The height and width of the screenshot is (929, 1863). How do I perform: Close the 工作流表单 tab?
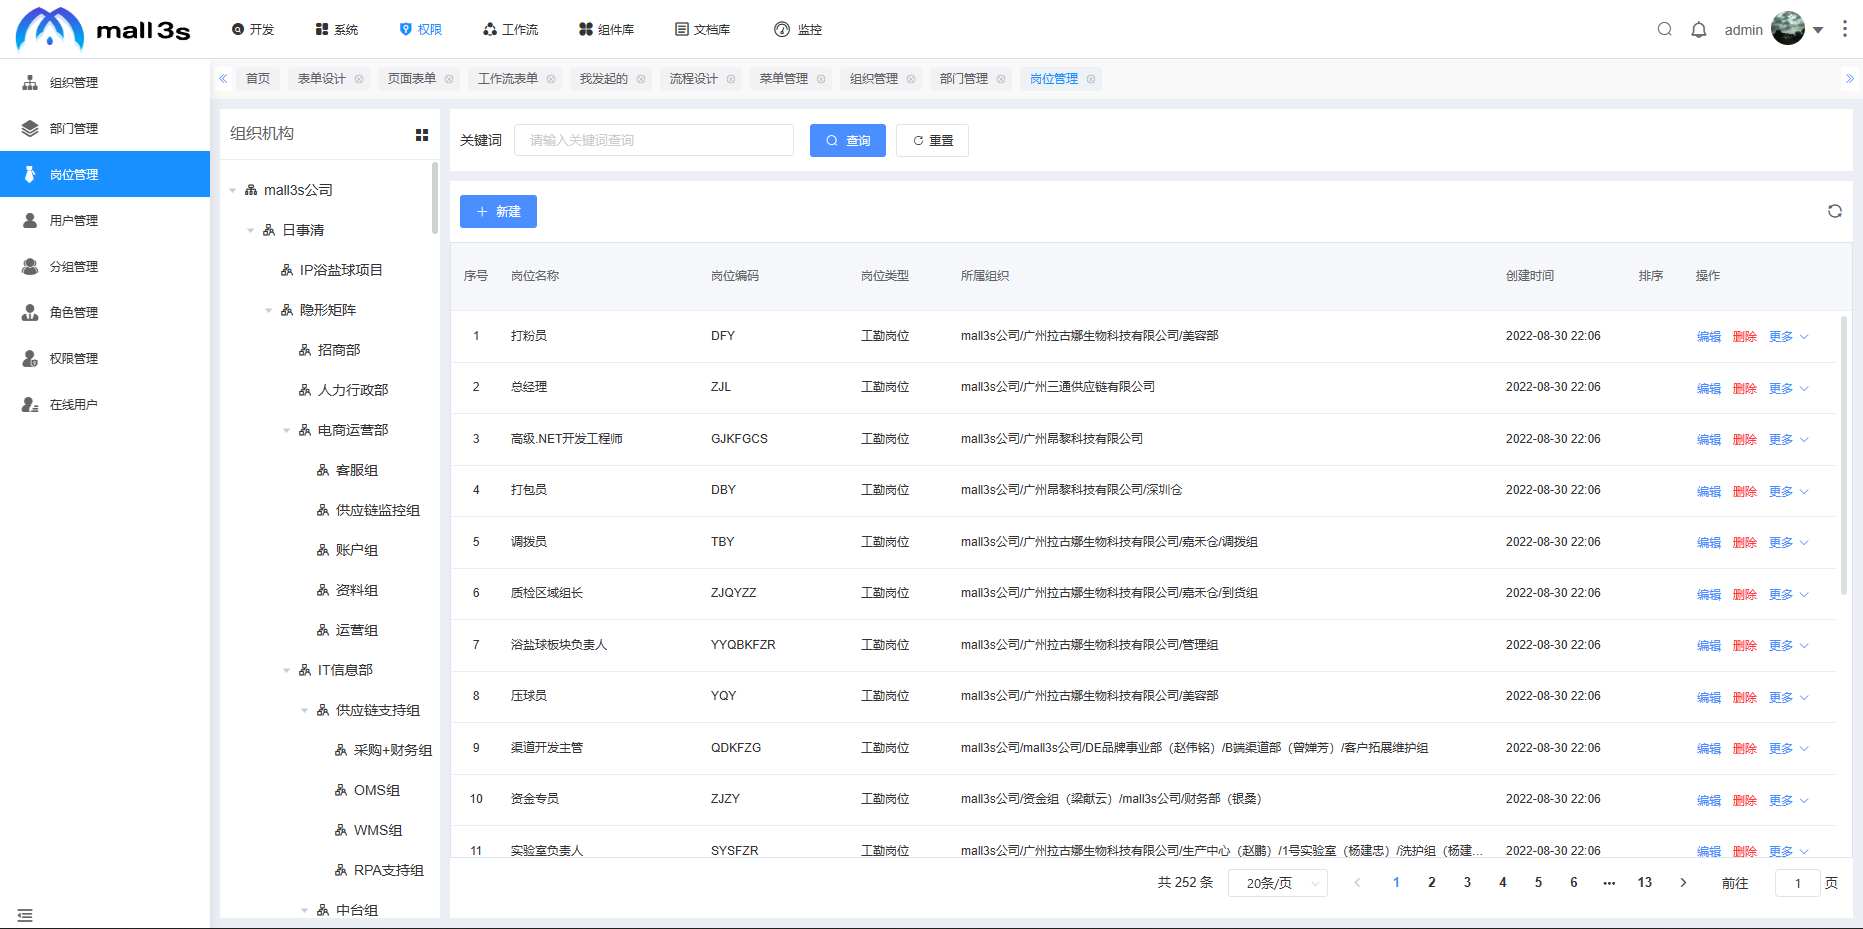[550, 79]
